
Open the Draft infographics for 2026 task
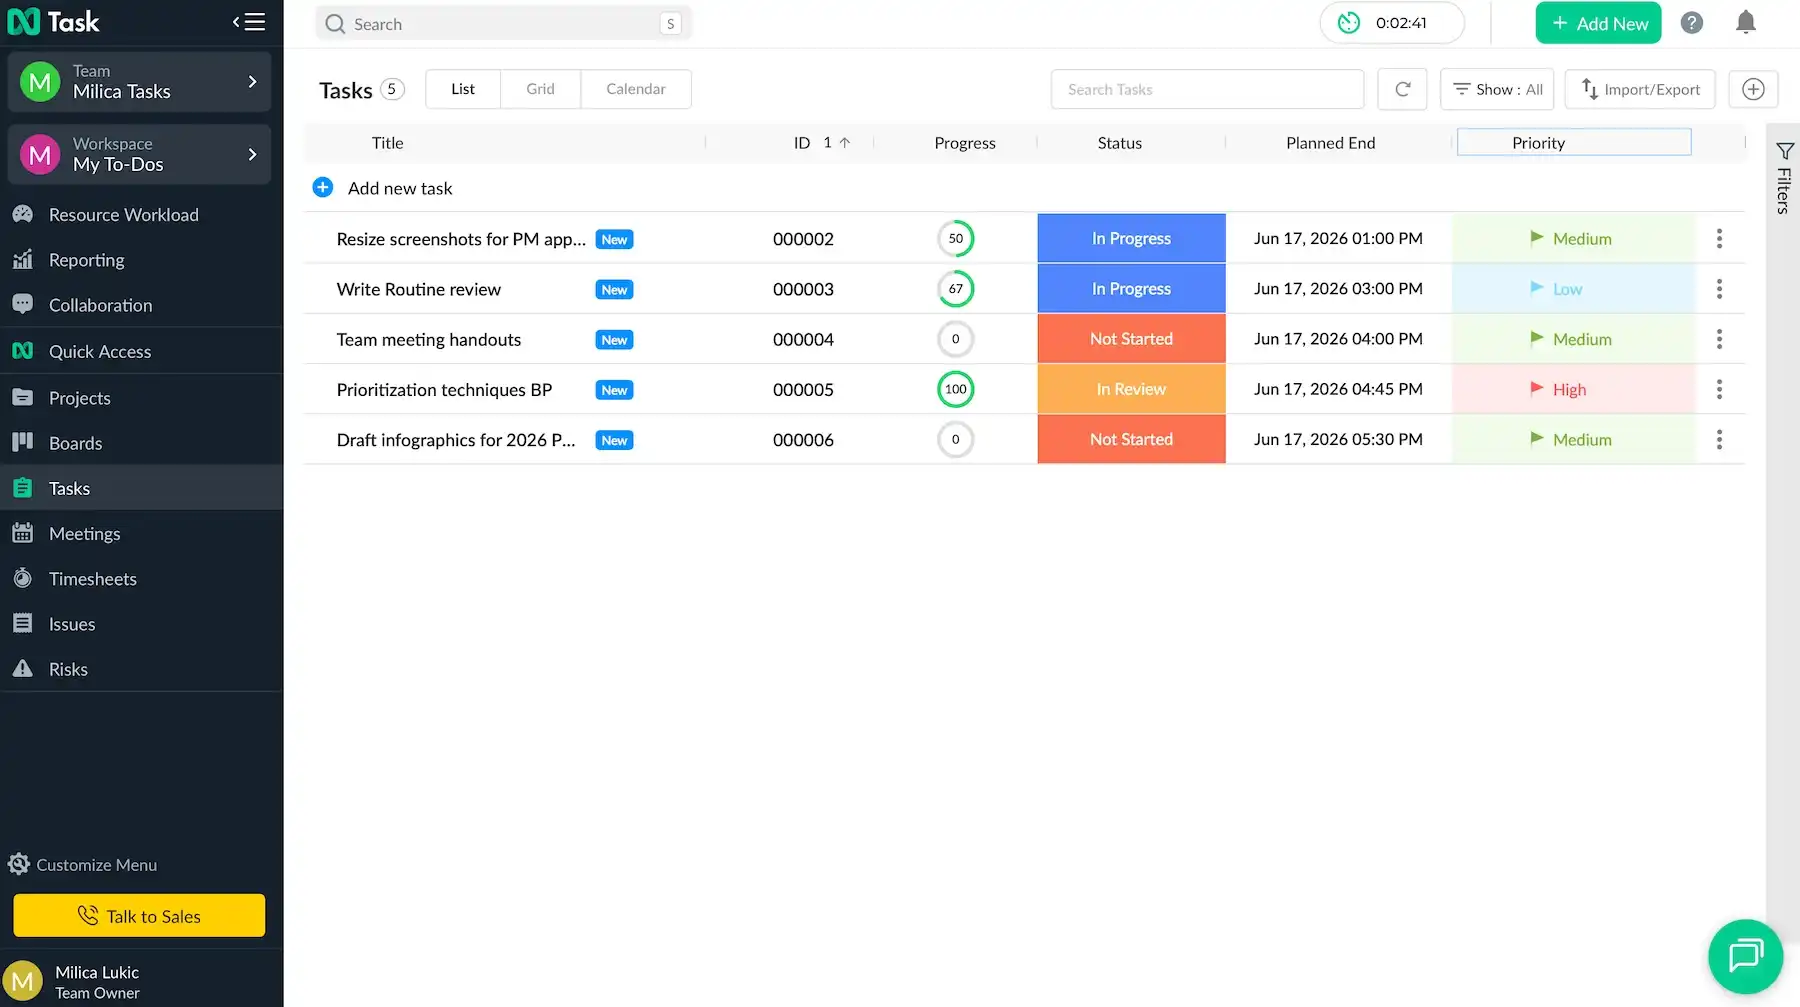coord(456,440)
